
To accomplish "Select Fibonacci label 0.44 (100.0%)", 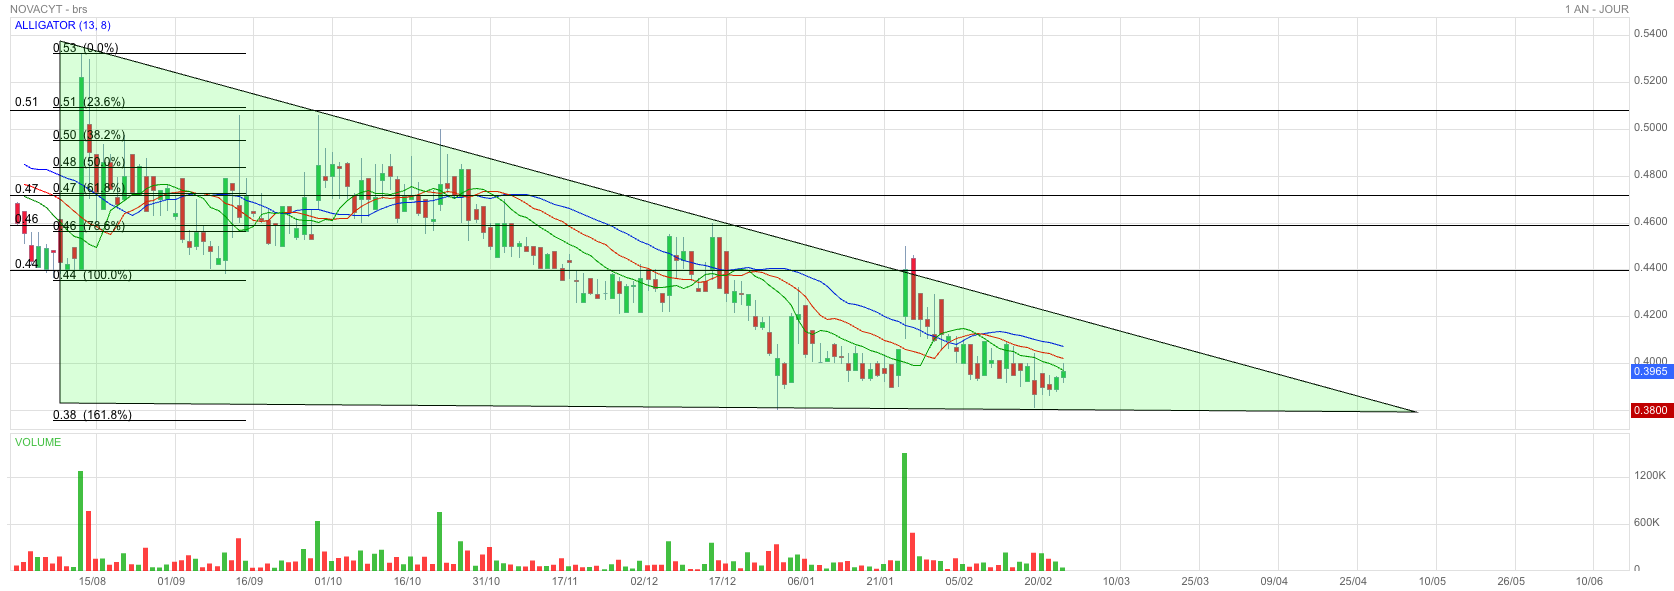I will (x=92, y=274).
